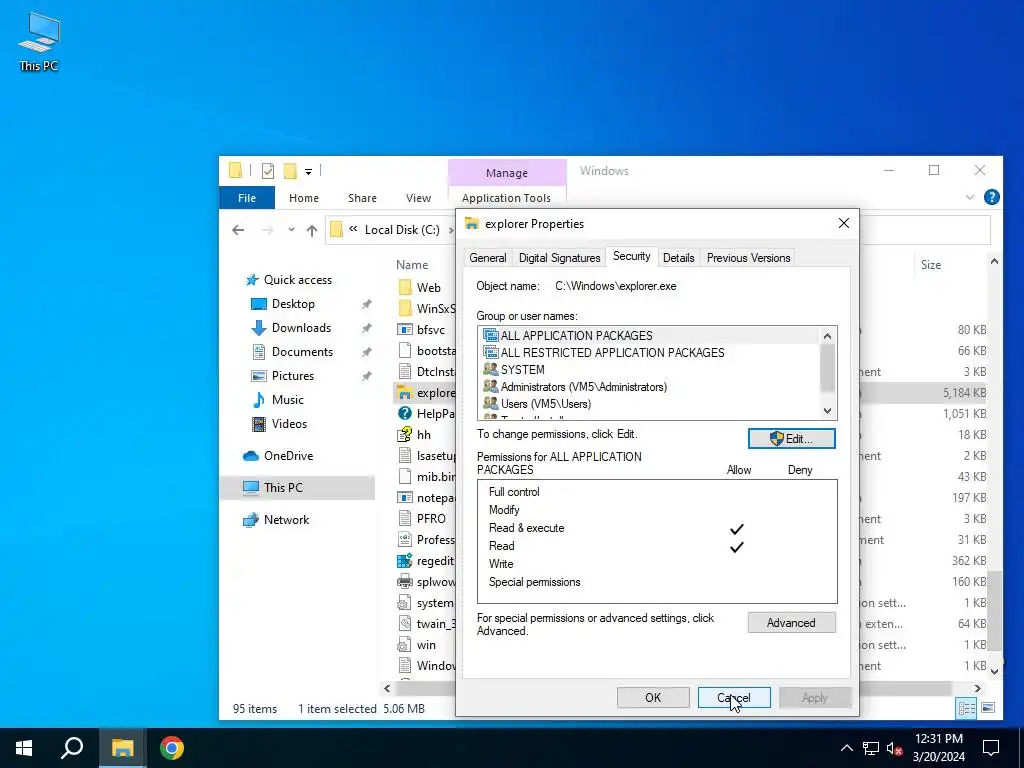
Task: Click the Advanced button
Action: 792,623
